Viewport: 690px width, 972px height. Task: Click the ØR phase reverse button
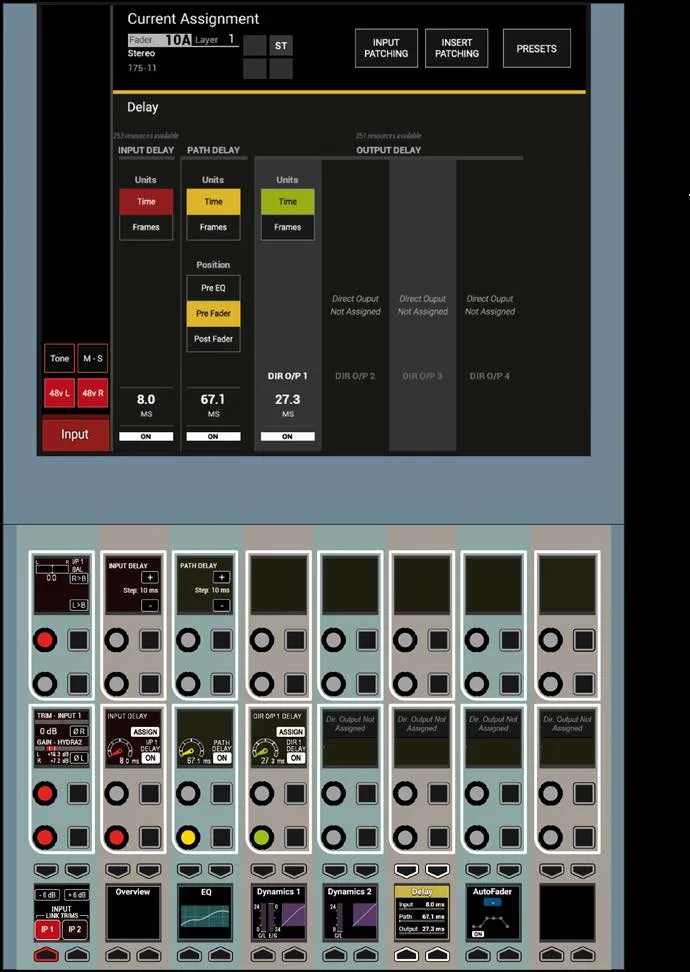79,731
